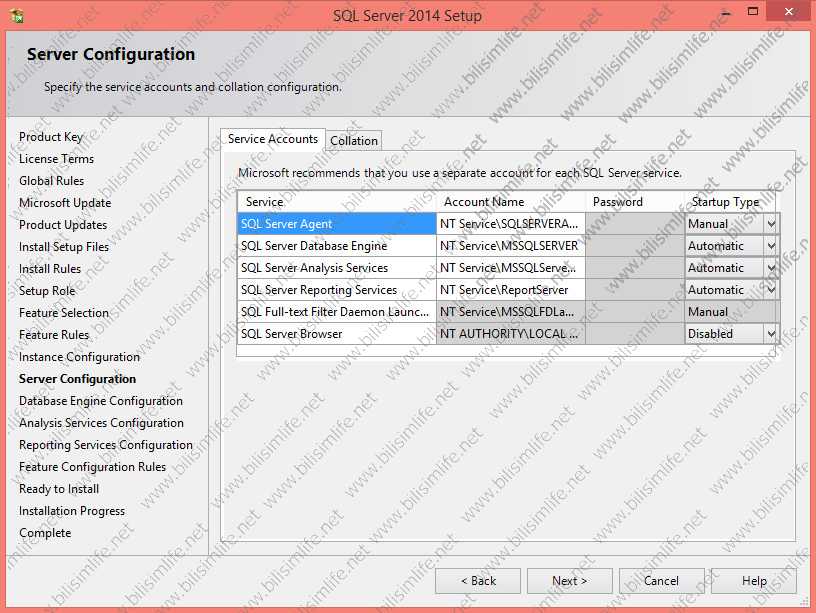Image resolution: width=816 pixels, height=613 pixels.
Task: Click the Database Engine Configuration step
Action: (x=101, y=401)
